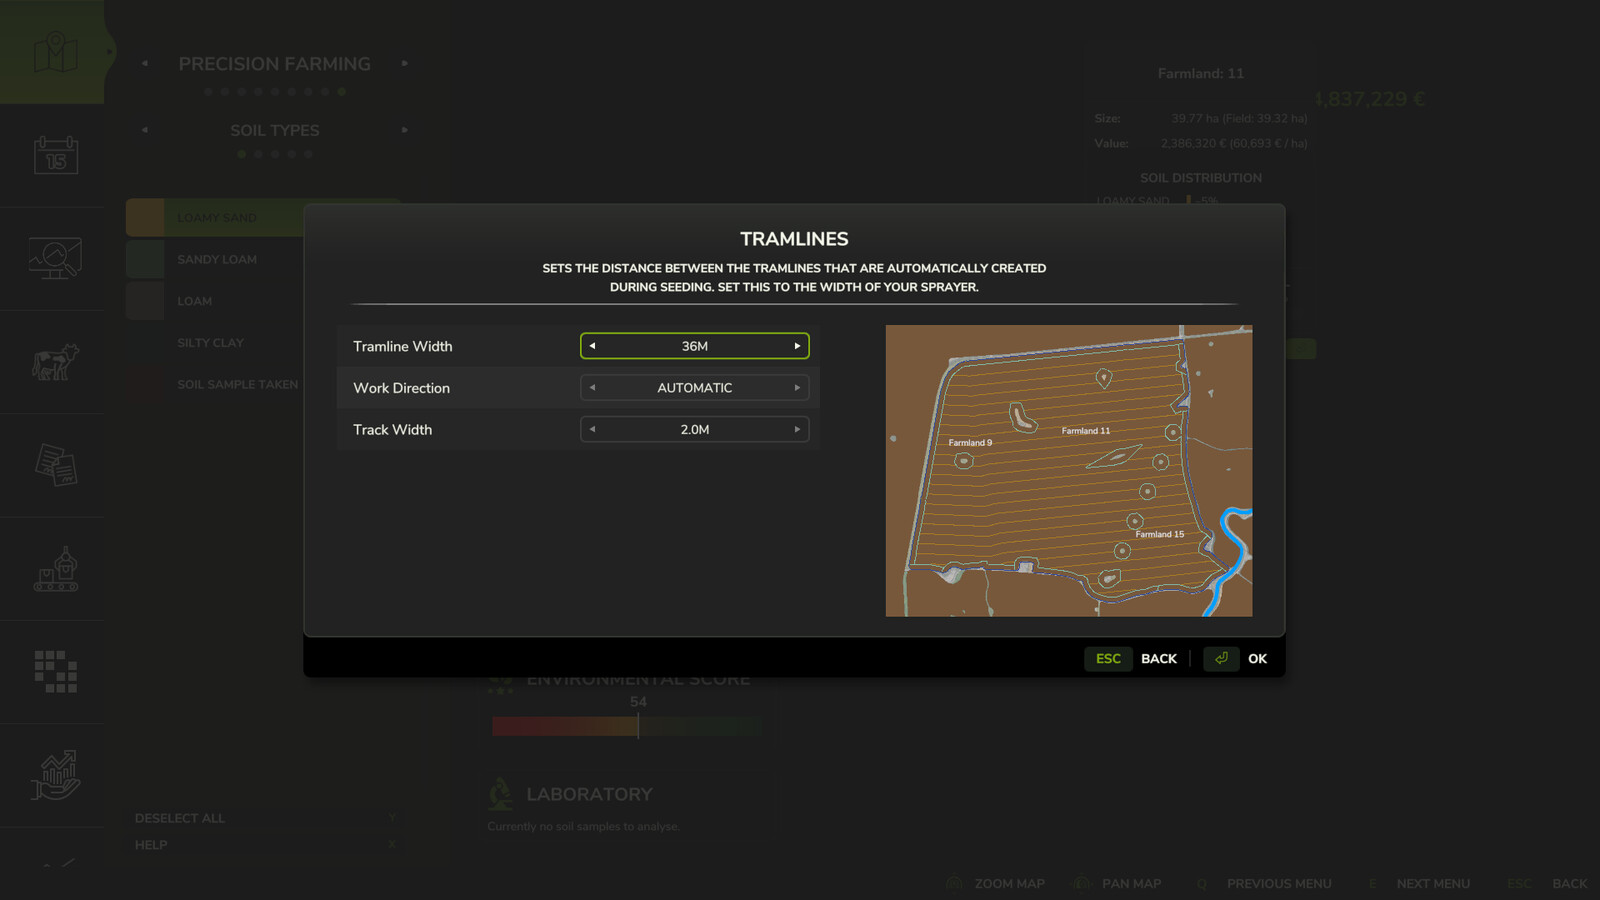Go to next Precision Farming page arrow
1600x900 pixels.
(404, 63)
